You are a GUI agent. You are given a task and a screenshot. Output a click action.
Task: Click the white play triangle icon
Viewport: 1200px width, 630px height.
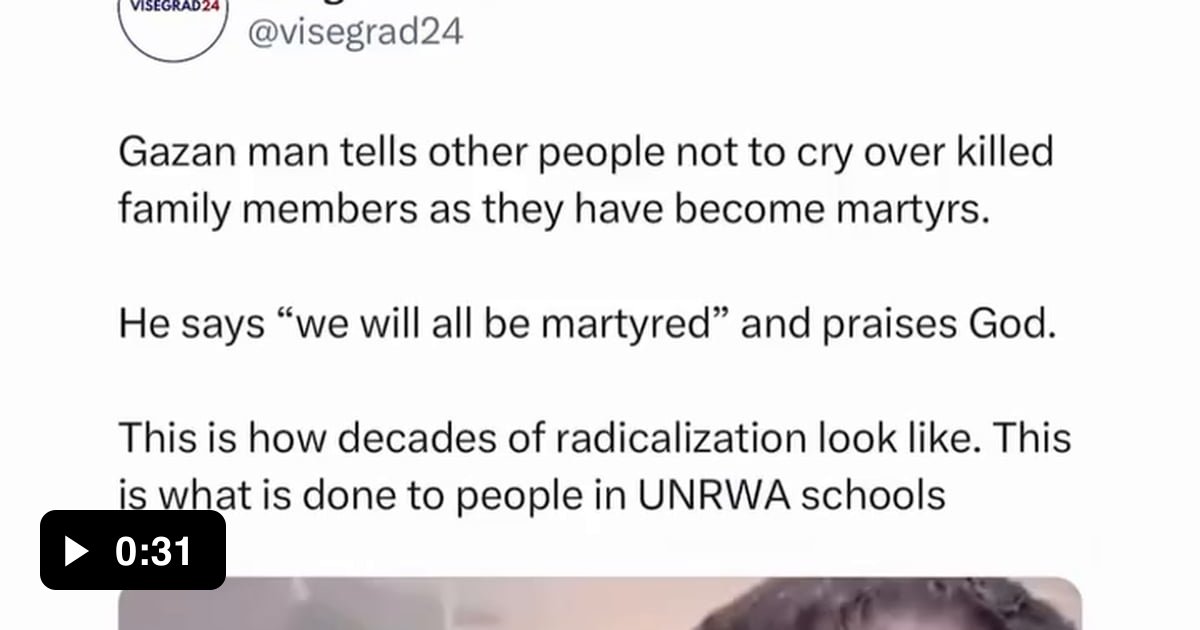pos(76,551)
